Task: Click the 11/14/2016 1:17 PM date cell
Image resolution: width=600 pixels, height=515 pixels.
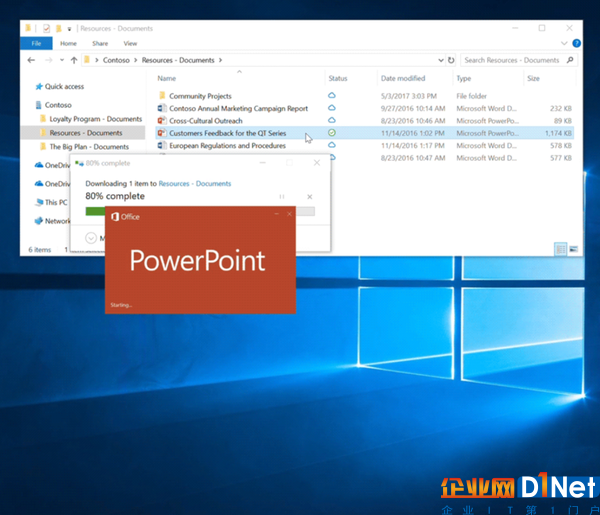Action: pyautogui.click(x=412, y=146)
